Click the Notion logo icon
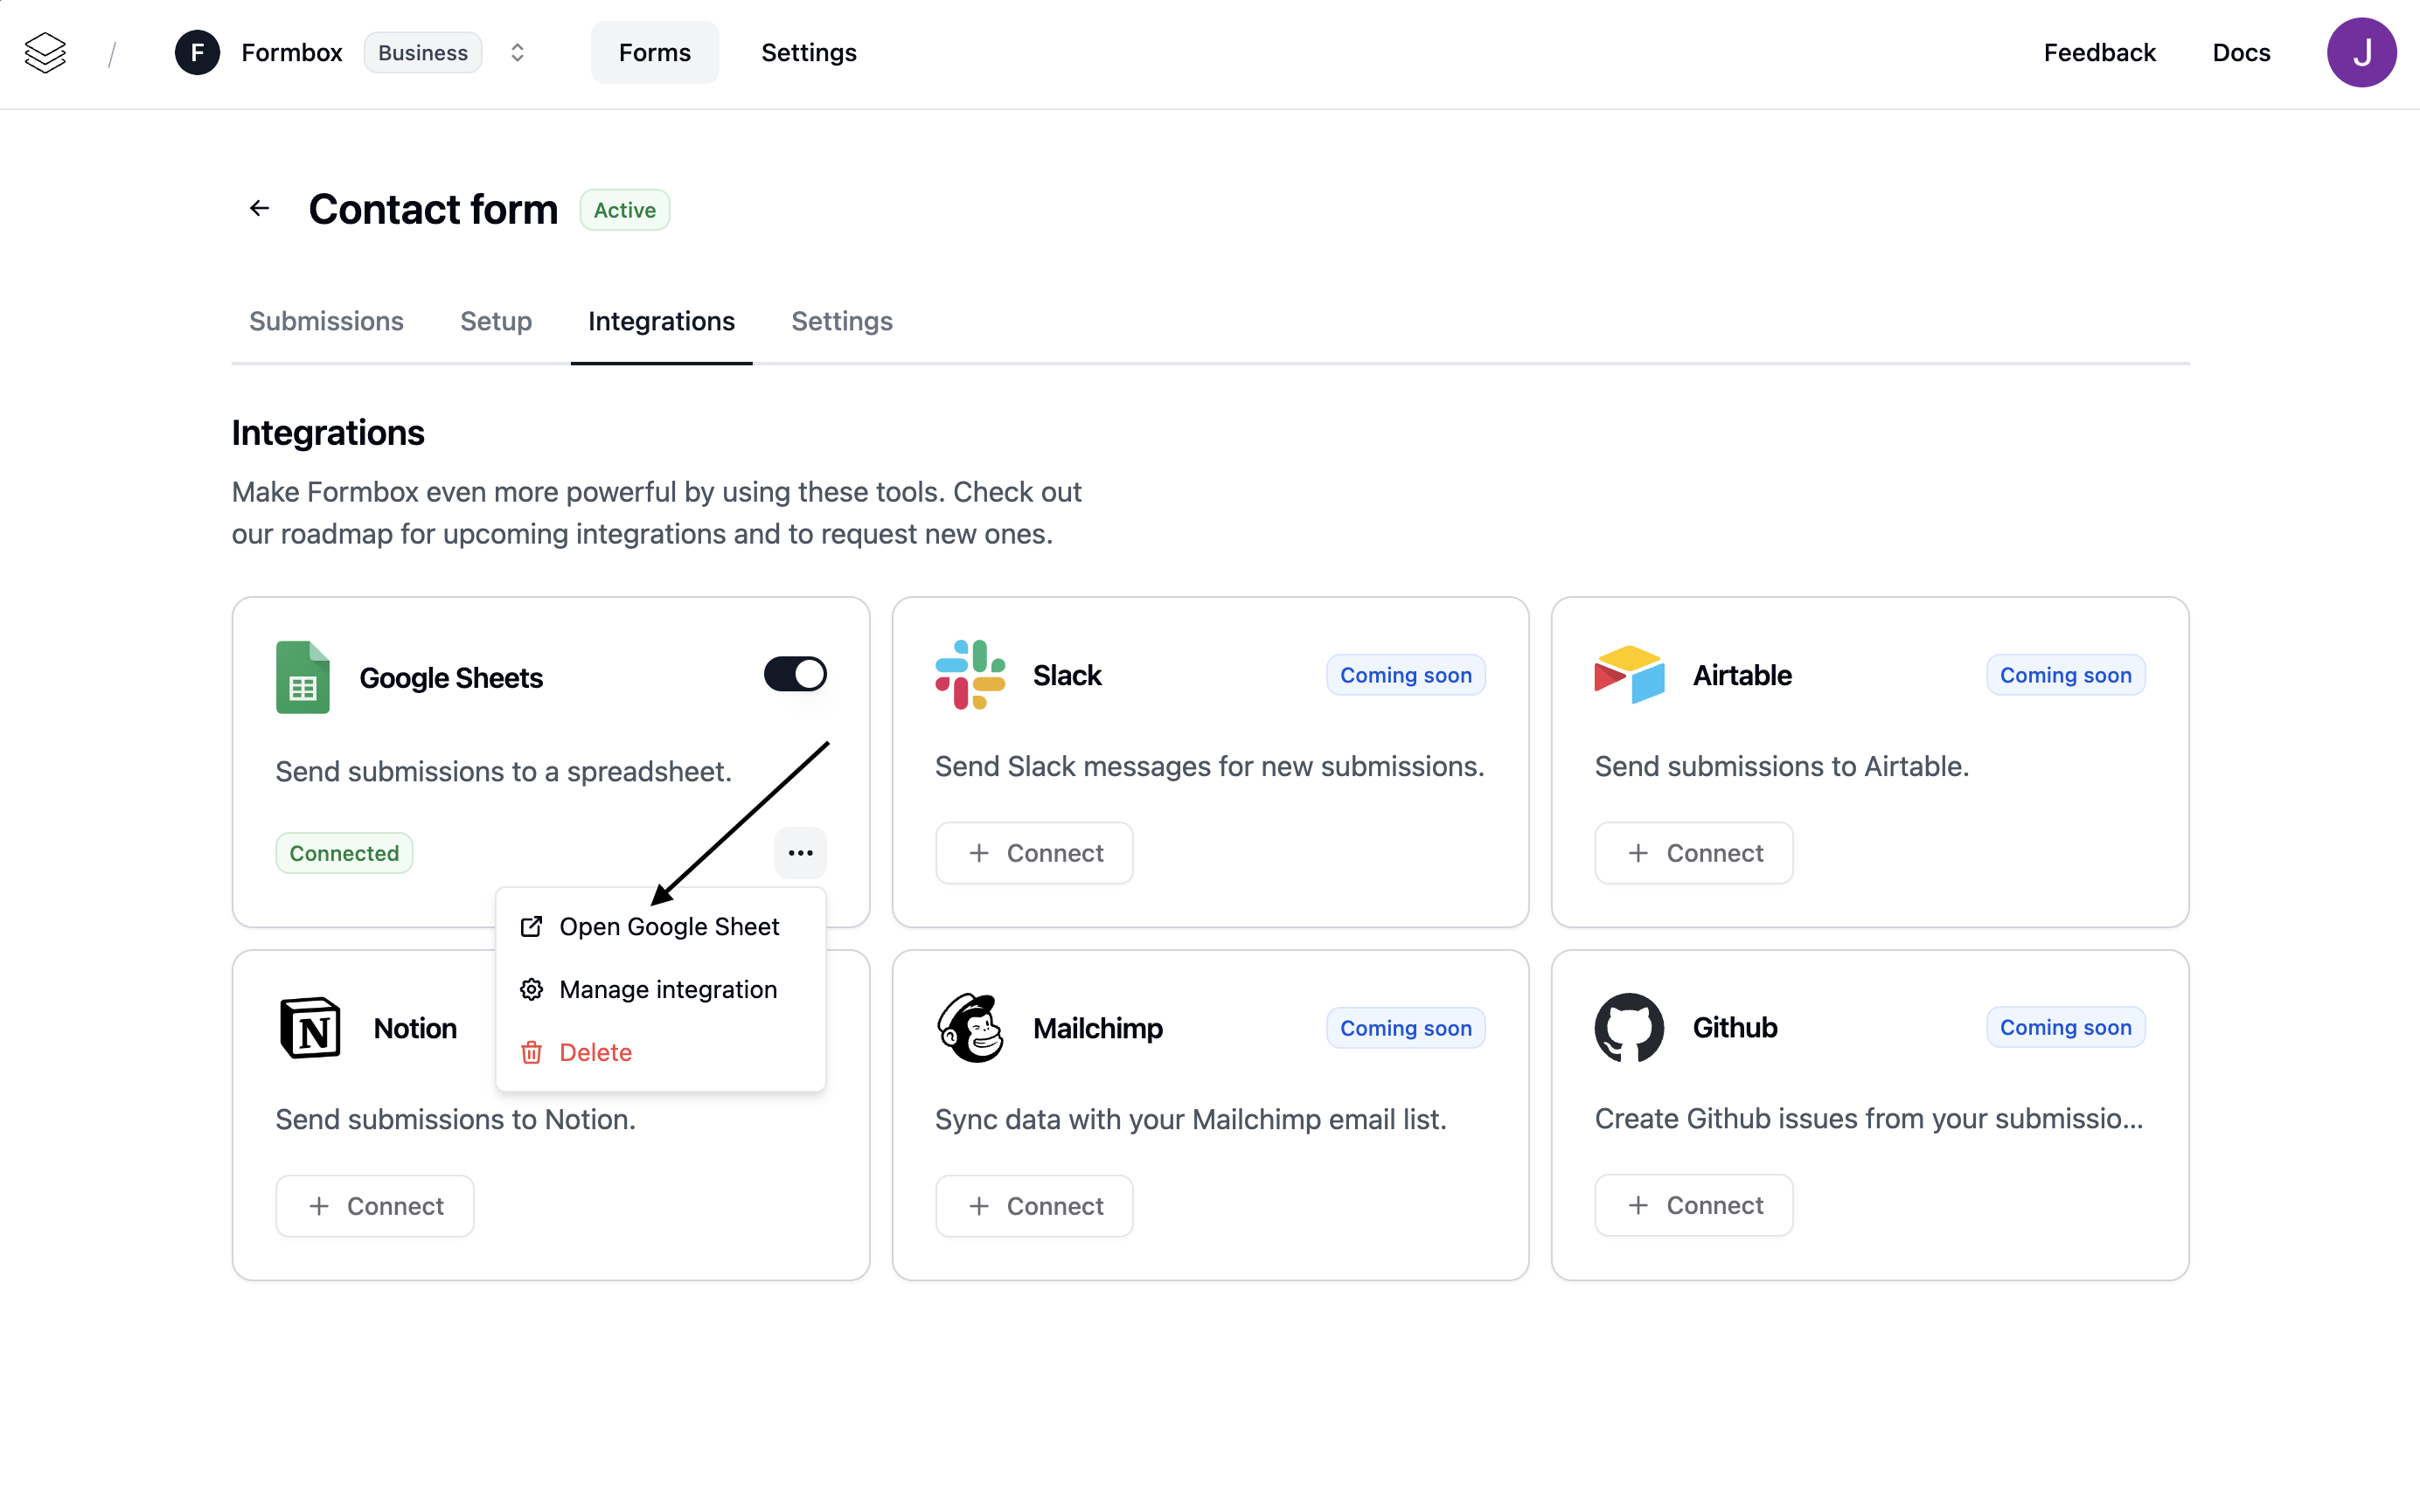 (x=310, y=1028)
